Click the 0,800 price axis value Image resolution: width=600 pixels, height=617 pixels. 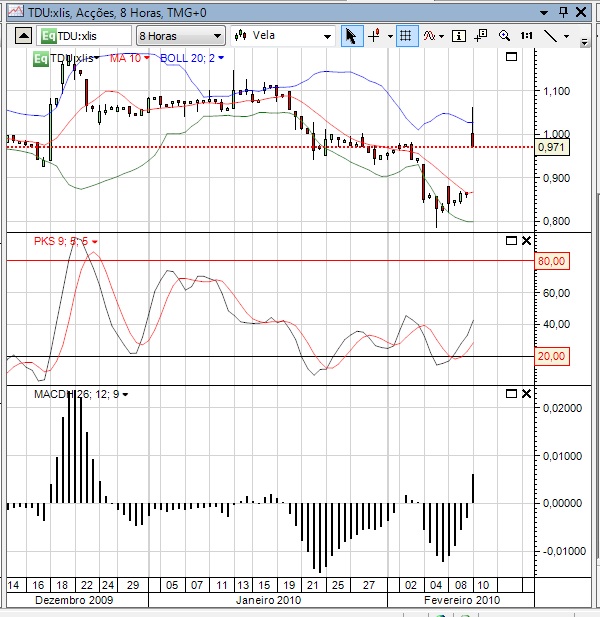click(556, 221)
